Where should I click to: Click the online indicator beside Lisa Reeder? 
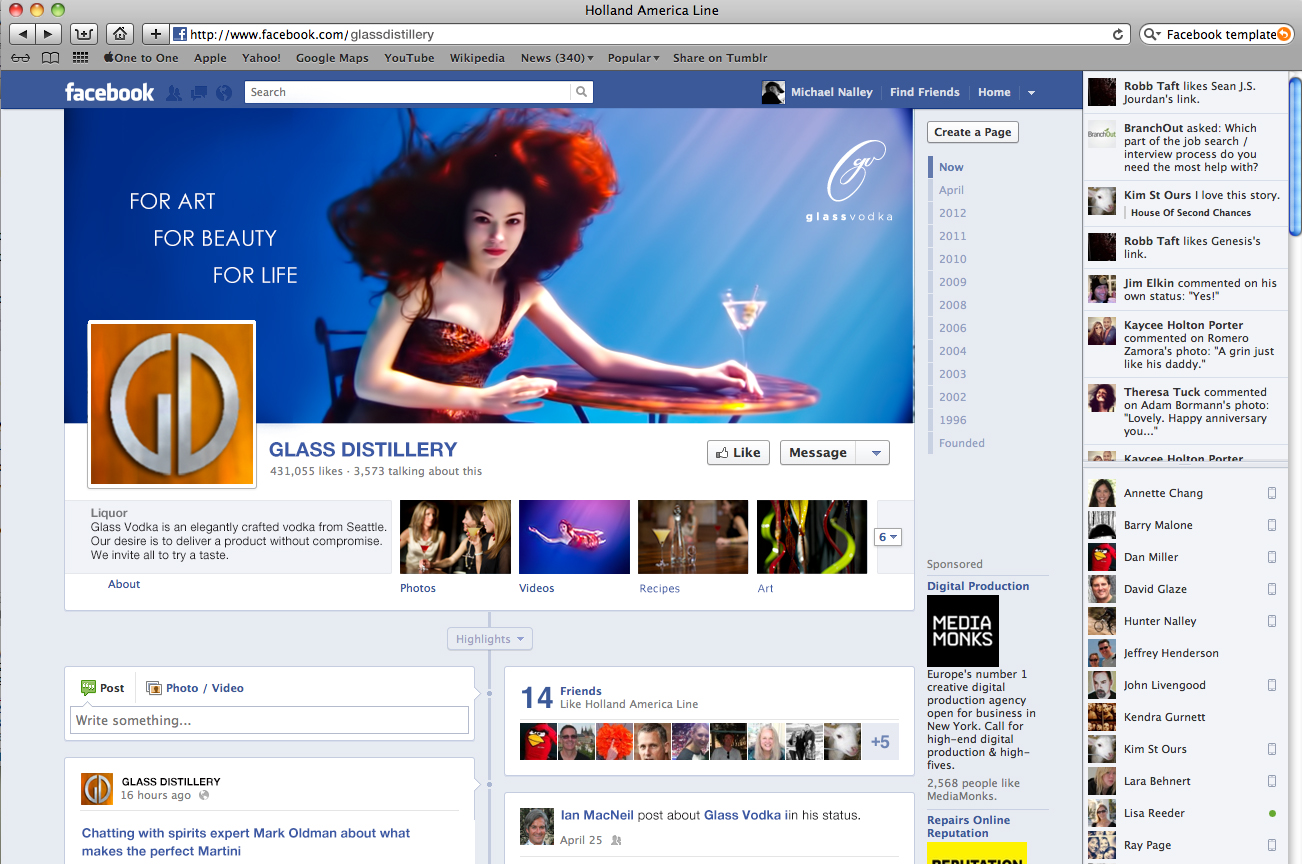(x=1272, y=813)
